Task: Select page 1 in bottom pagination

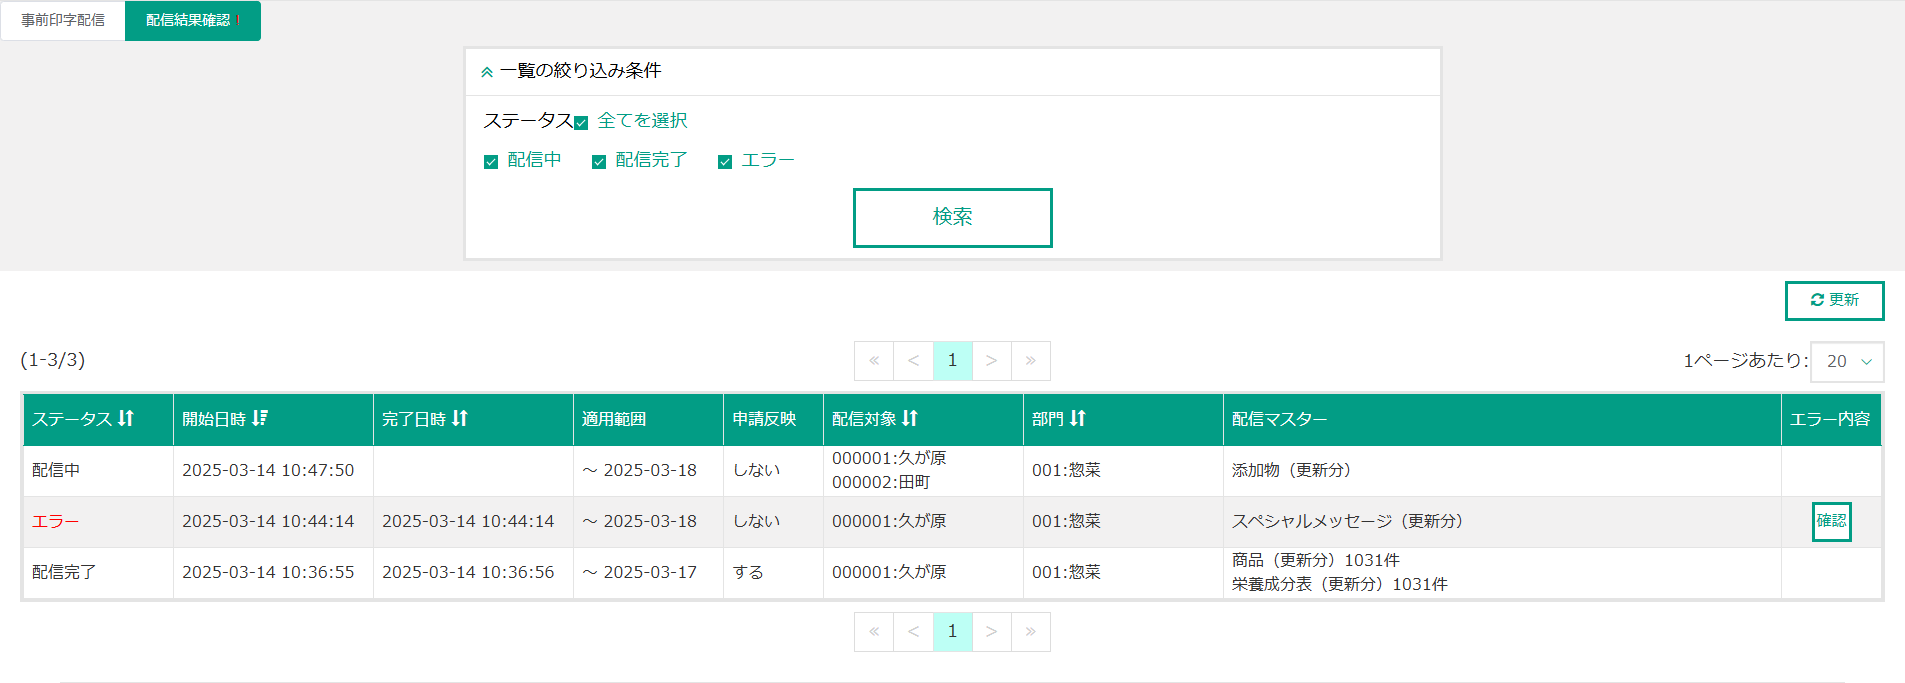Action: pyautogui.click(x=952, y=632)
